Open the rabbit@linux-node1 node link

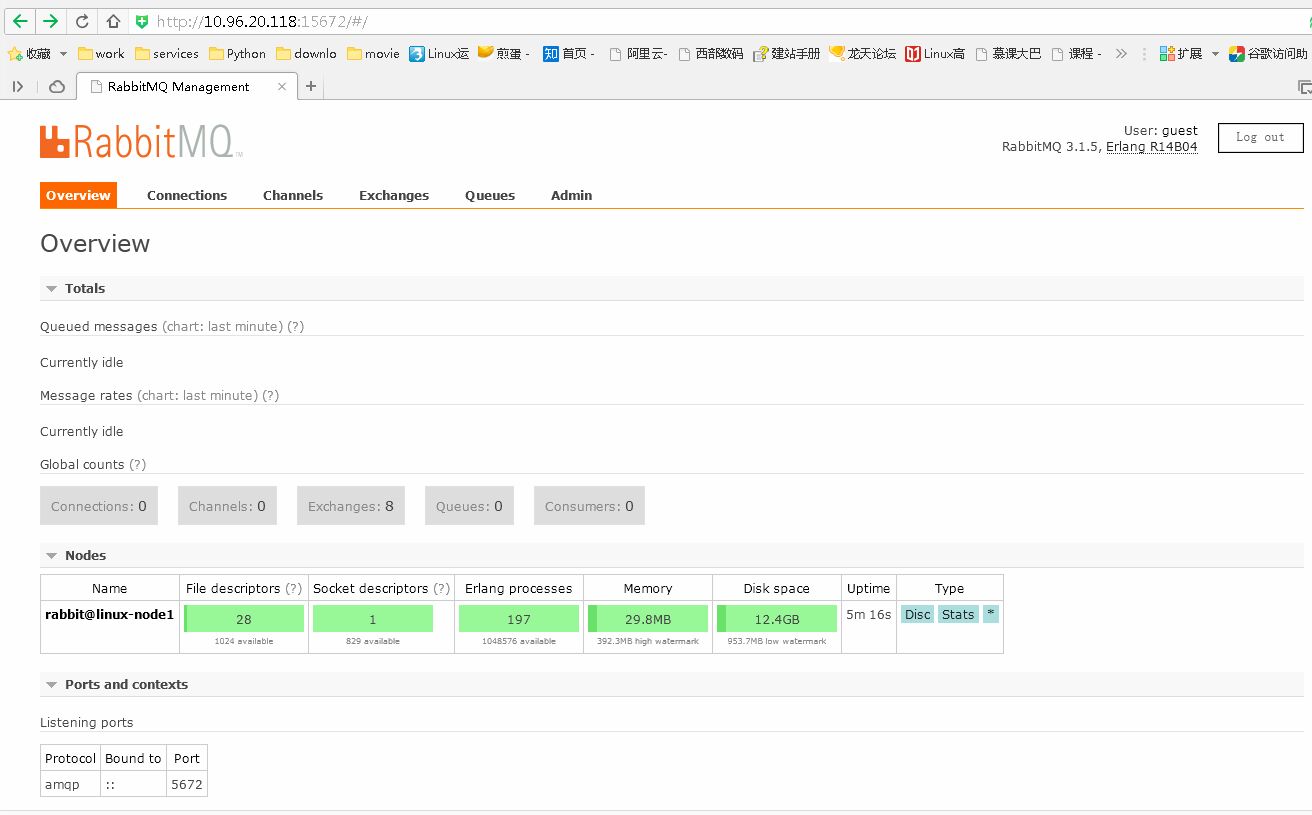[110, 615]
